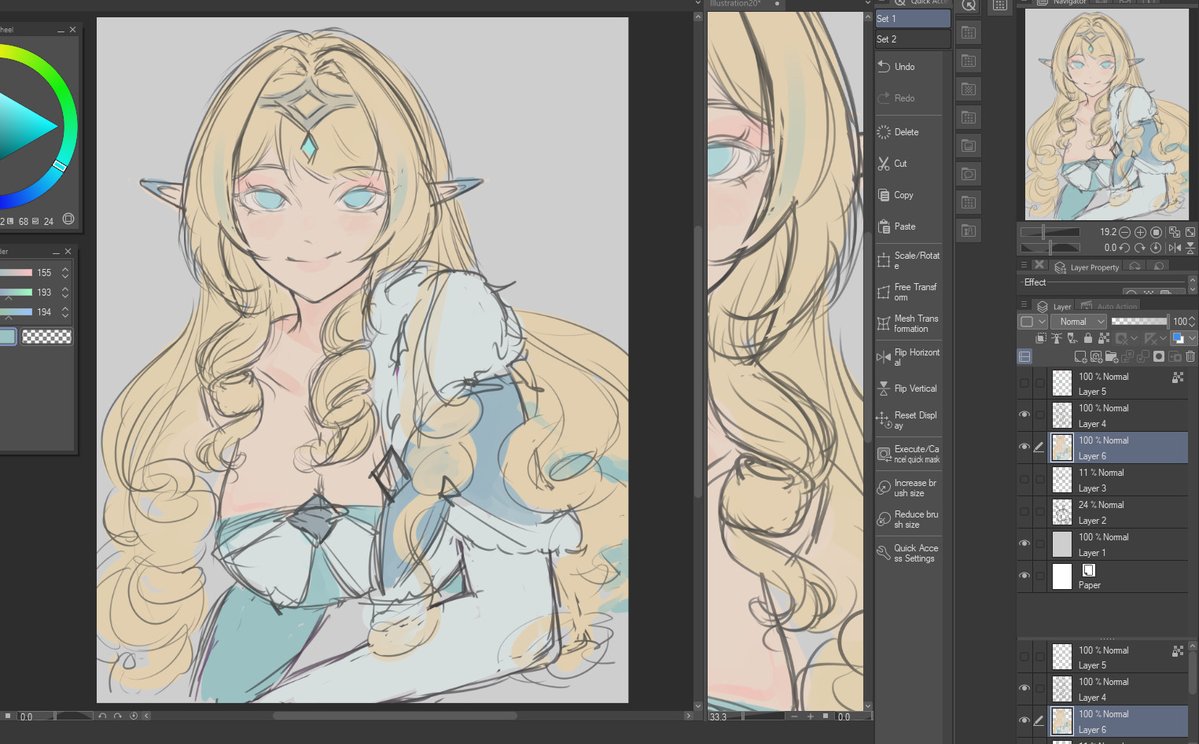
Task: Rotate canvas left in Navigator
Action: (1125, 248)
